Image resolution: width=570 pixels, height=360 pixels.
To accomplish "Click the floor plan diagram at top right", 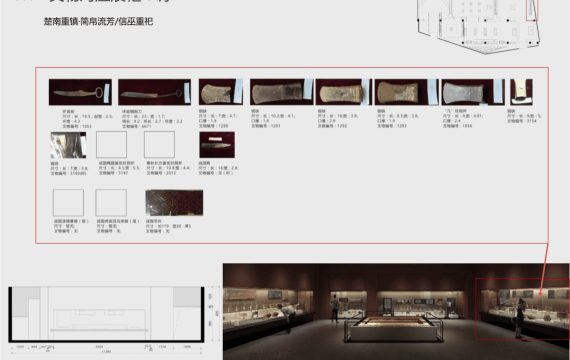I will tap(479, 27).
